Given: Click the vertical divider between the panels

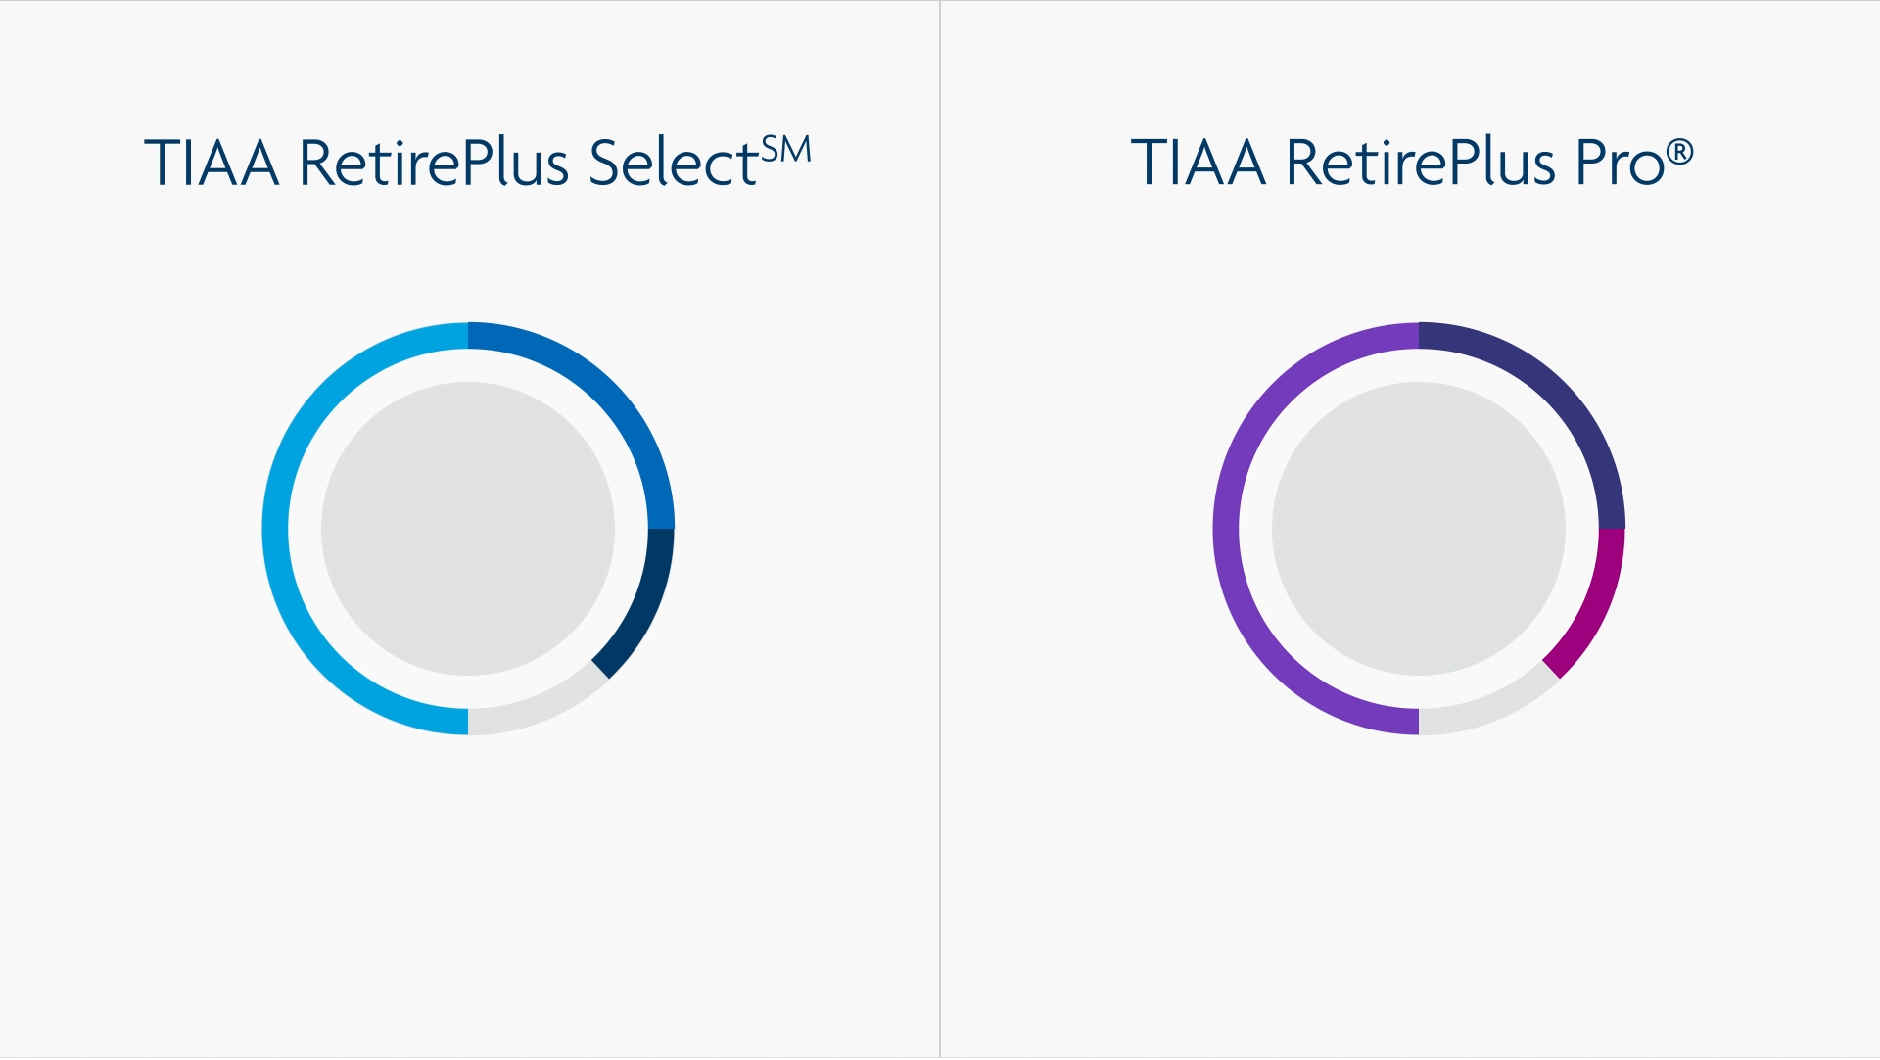Looking at the screenshot, I should 940,529.
